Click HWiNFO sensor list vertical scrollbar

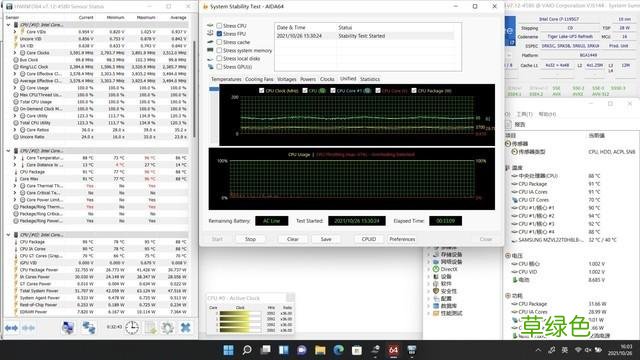[194, 90]
